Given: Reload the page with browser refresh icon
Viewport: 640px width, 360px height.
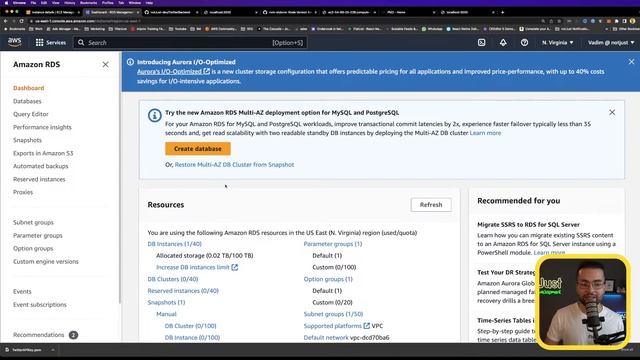Looking at the screenshot, I should tap(21, 21).
